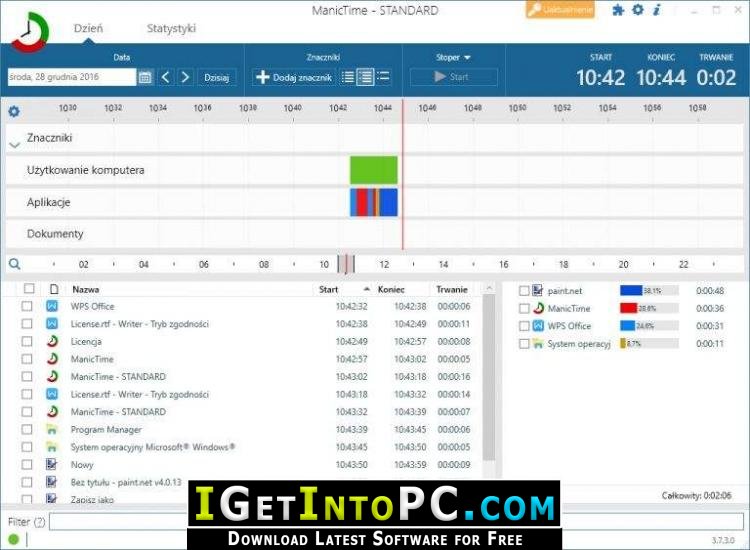750x550 pixels.
Task: Open plugins puzzle piece icon
Action: (618, 10)
